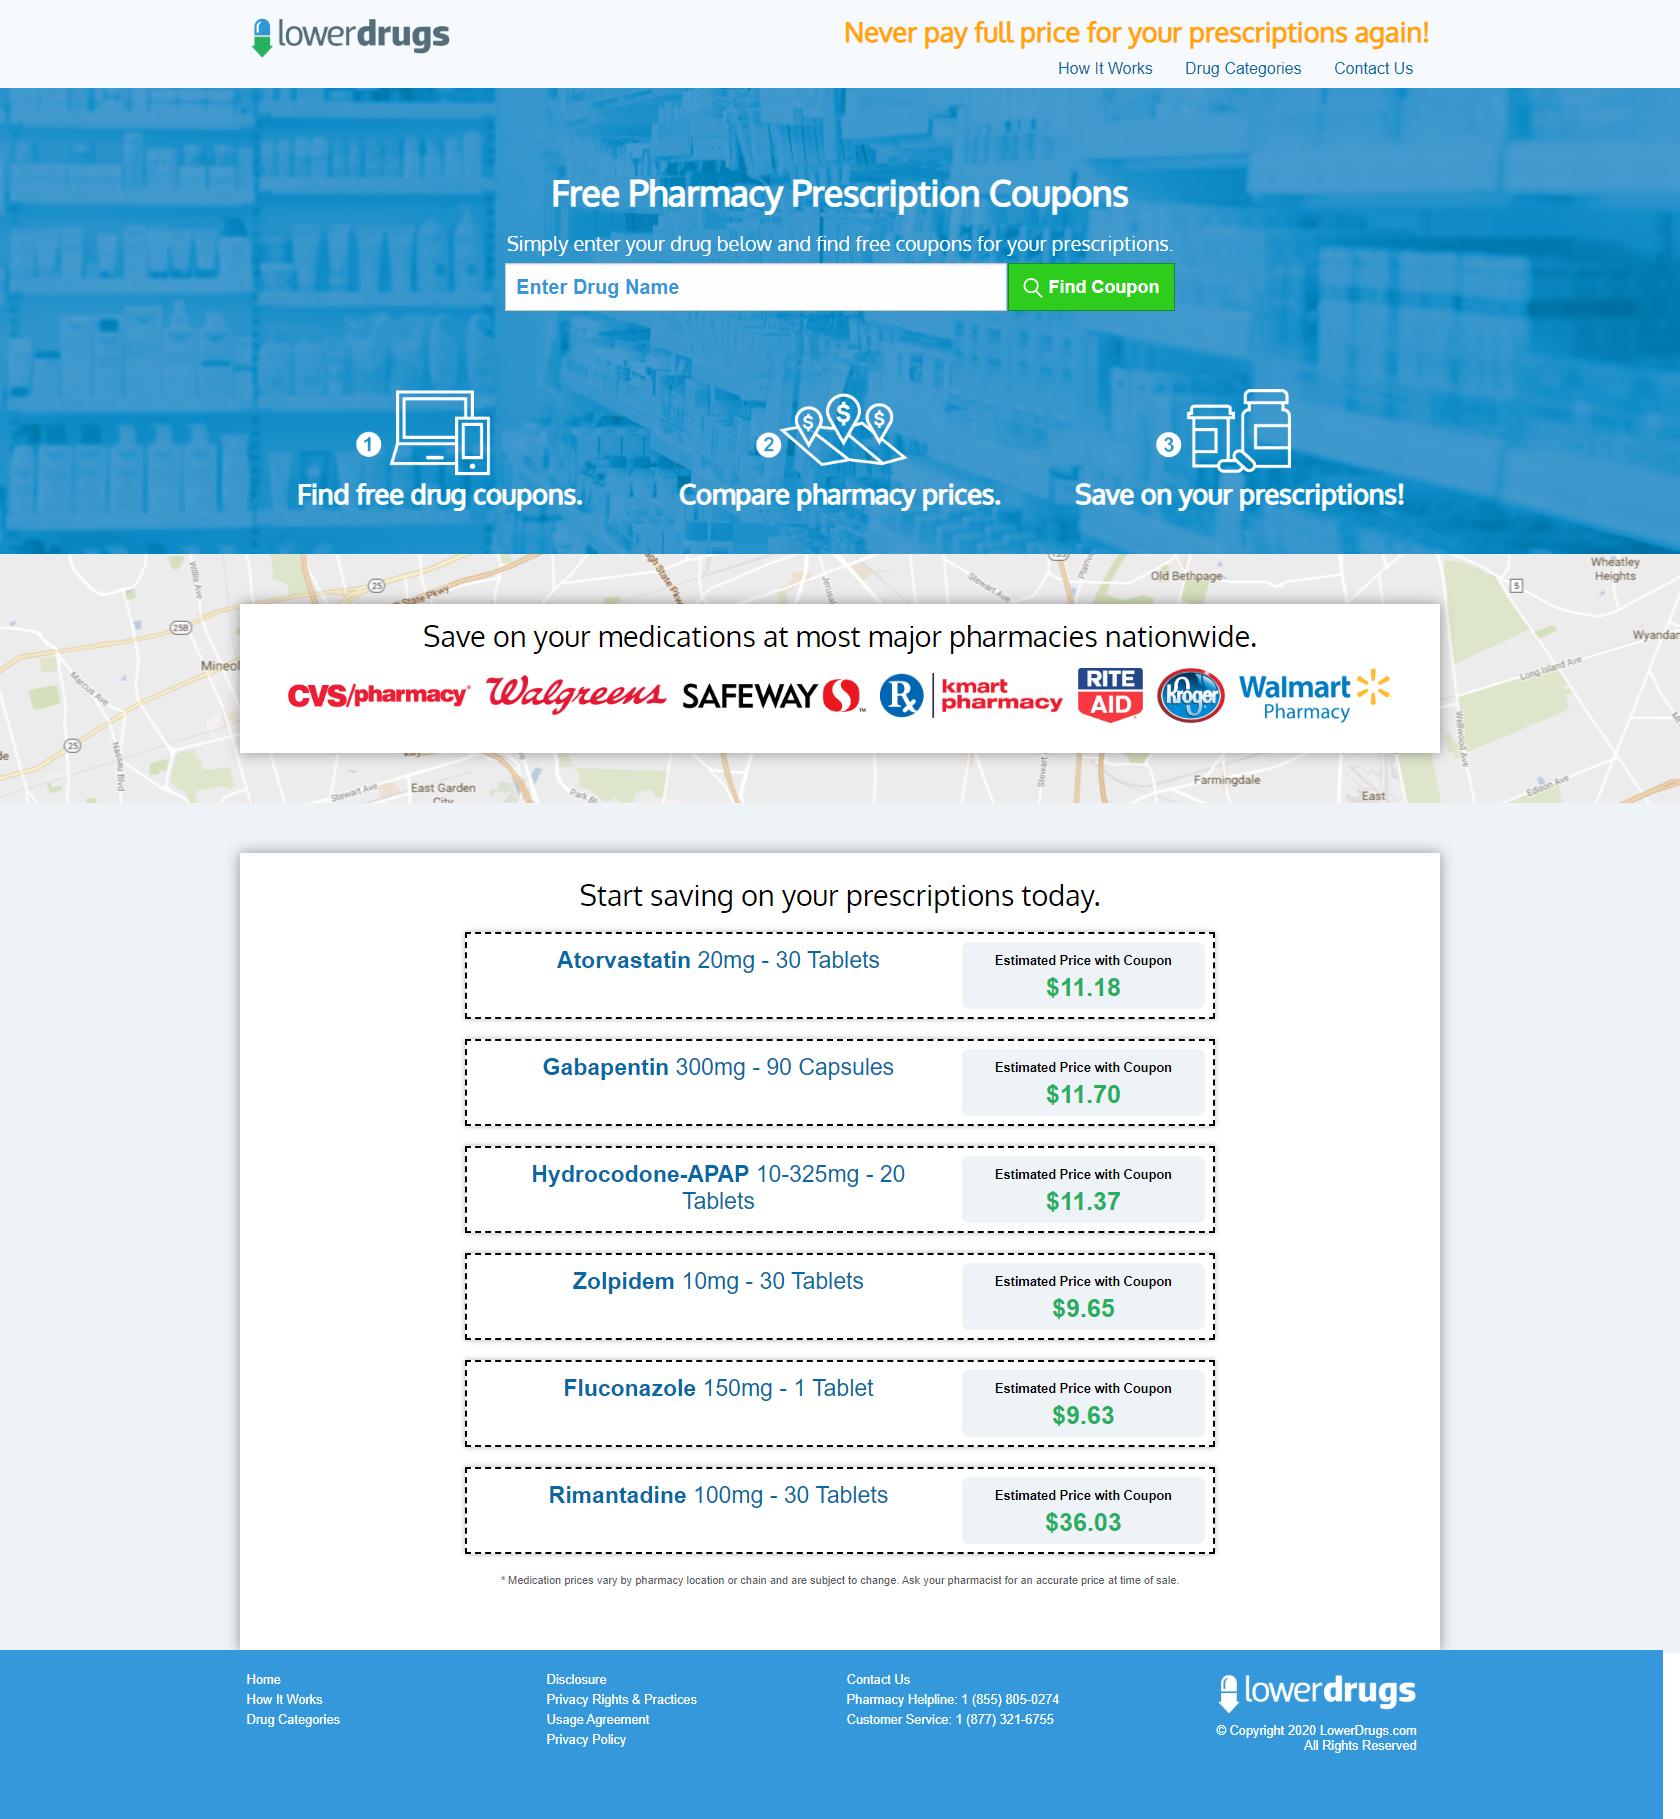Open the Usage Agreement footer link

pyautogui.click(x=597, y=1719)
